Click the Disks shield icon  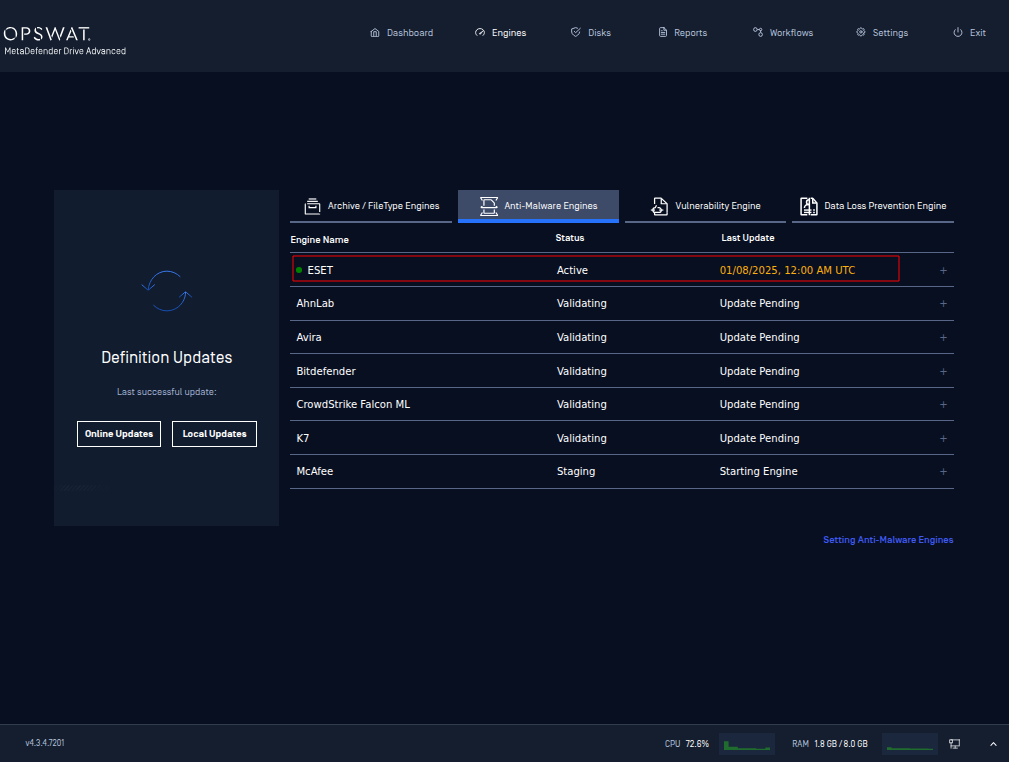click(x=576, y=32)
